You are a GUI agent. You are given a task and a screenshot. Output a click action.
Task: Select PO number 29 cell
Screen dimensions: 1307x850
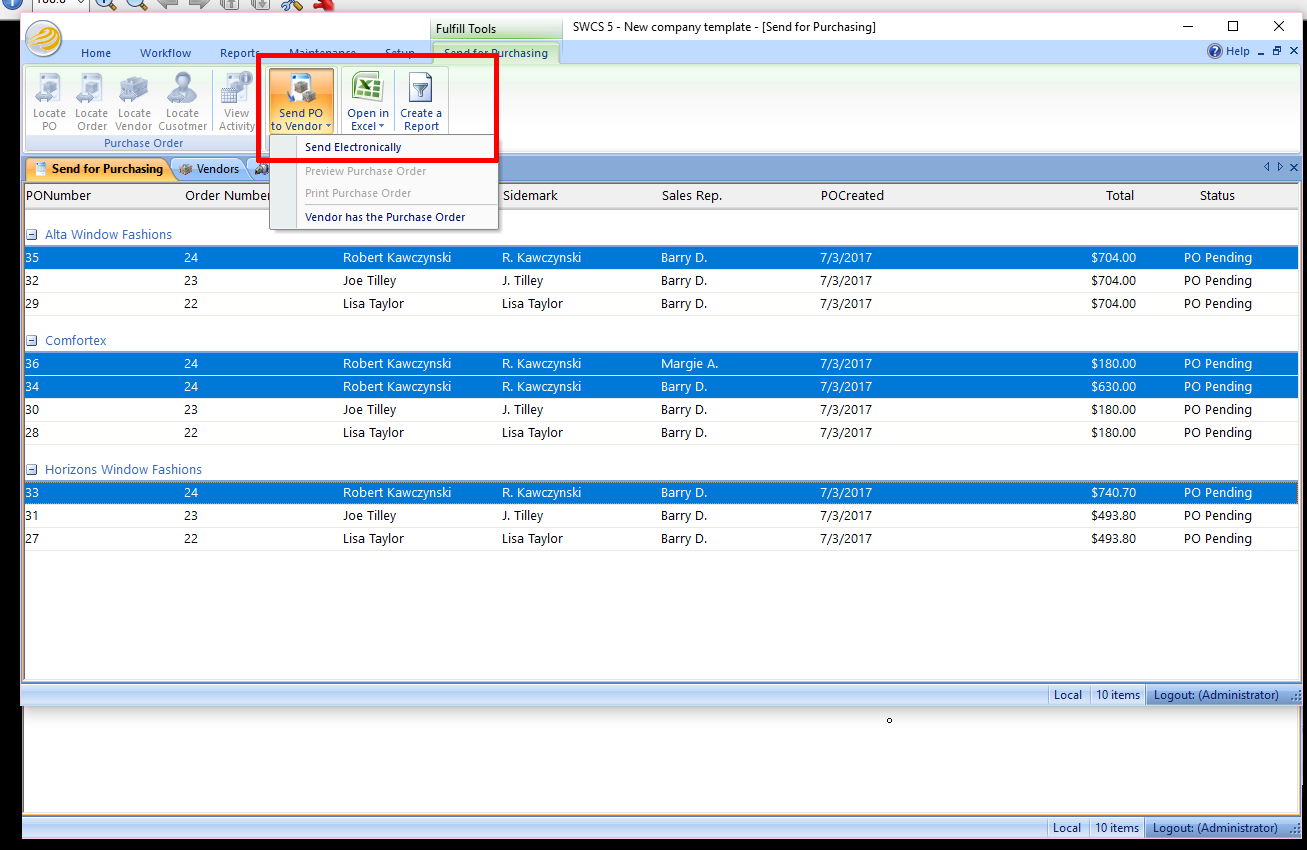point(32,304)
